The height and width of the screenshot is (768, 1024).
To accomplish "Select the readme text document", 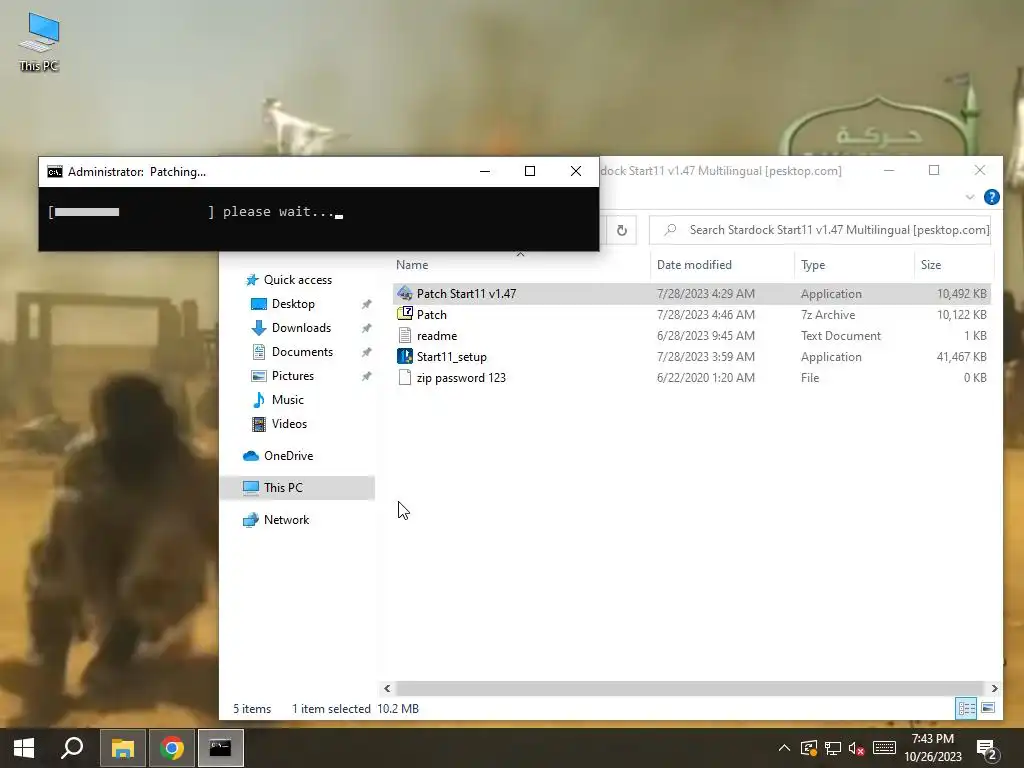I will click(x=436, y=336).
